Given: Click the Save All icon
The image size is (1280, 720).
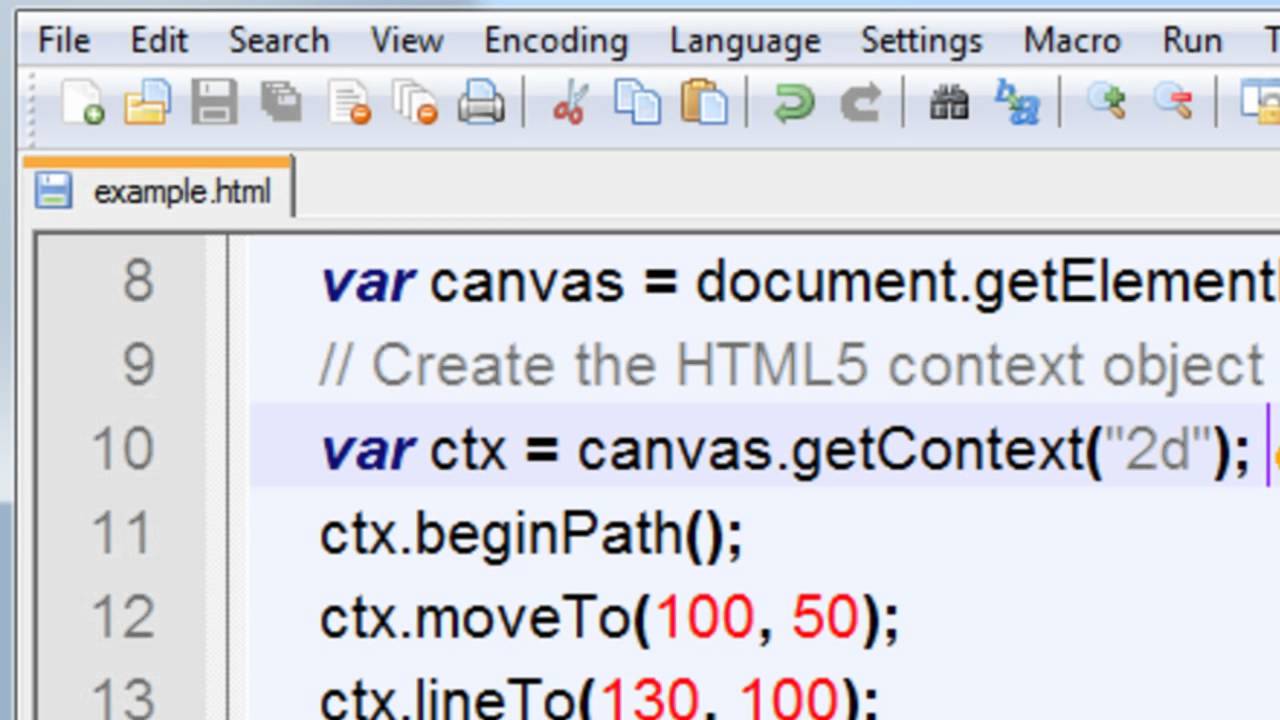Looking at the screenshot, I should (x=281, y=102).
